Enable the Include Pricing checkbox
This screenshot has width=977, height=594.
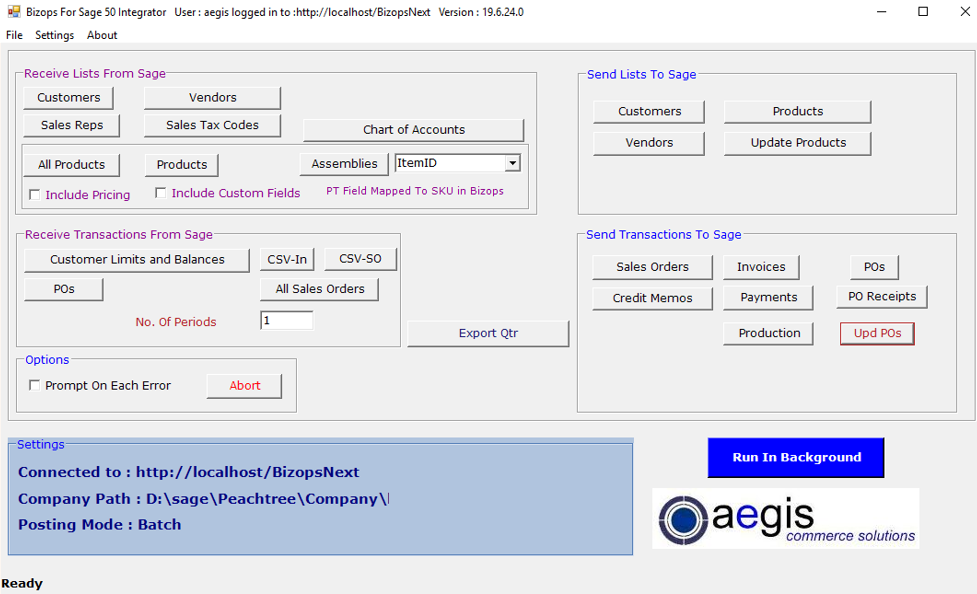(35, 194)
